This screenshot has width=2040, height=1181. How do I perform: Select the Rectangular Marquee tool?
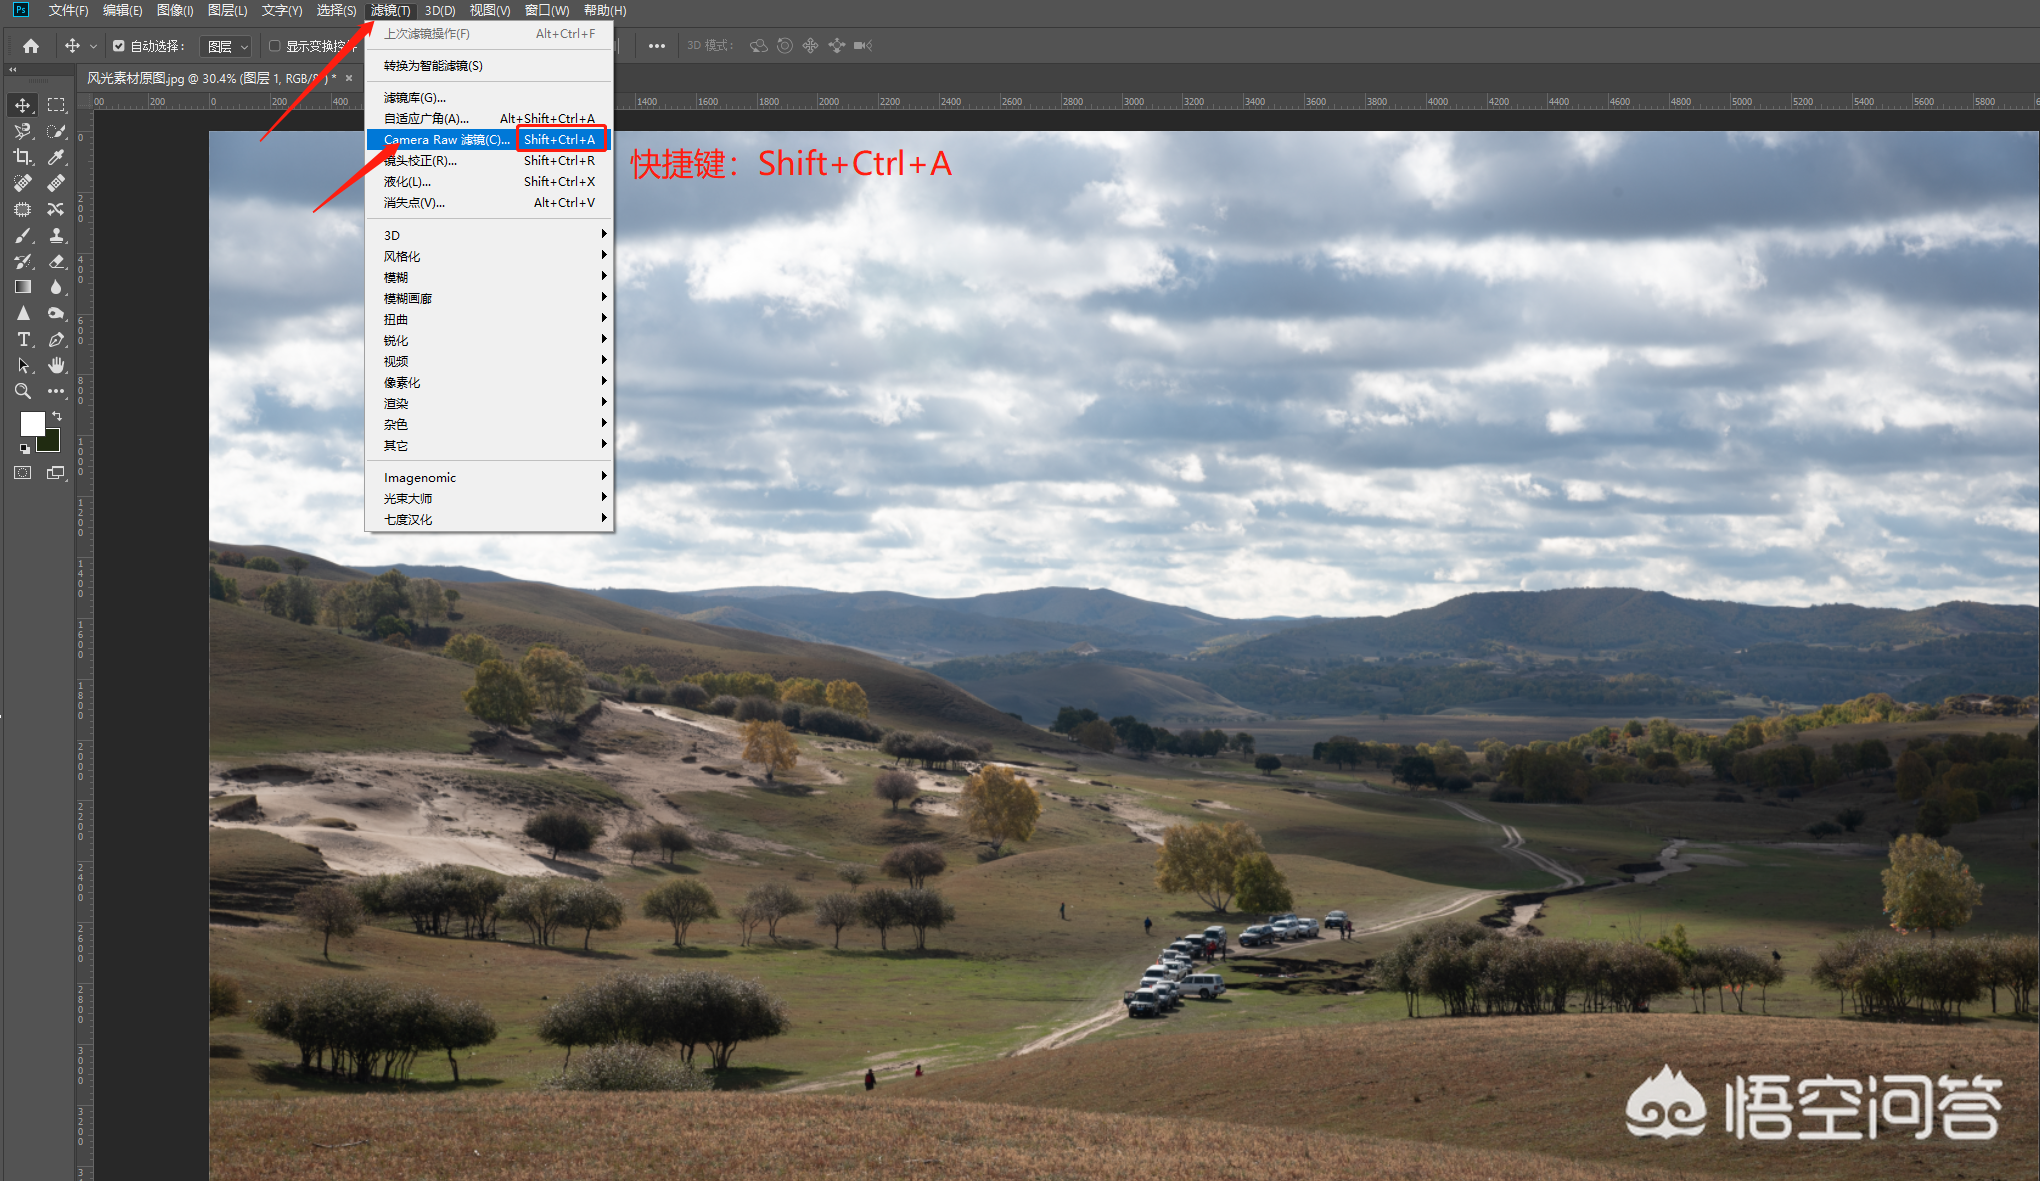click(56, 105)
